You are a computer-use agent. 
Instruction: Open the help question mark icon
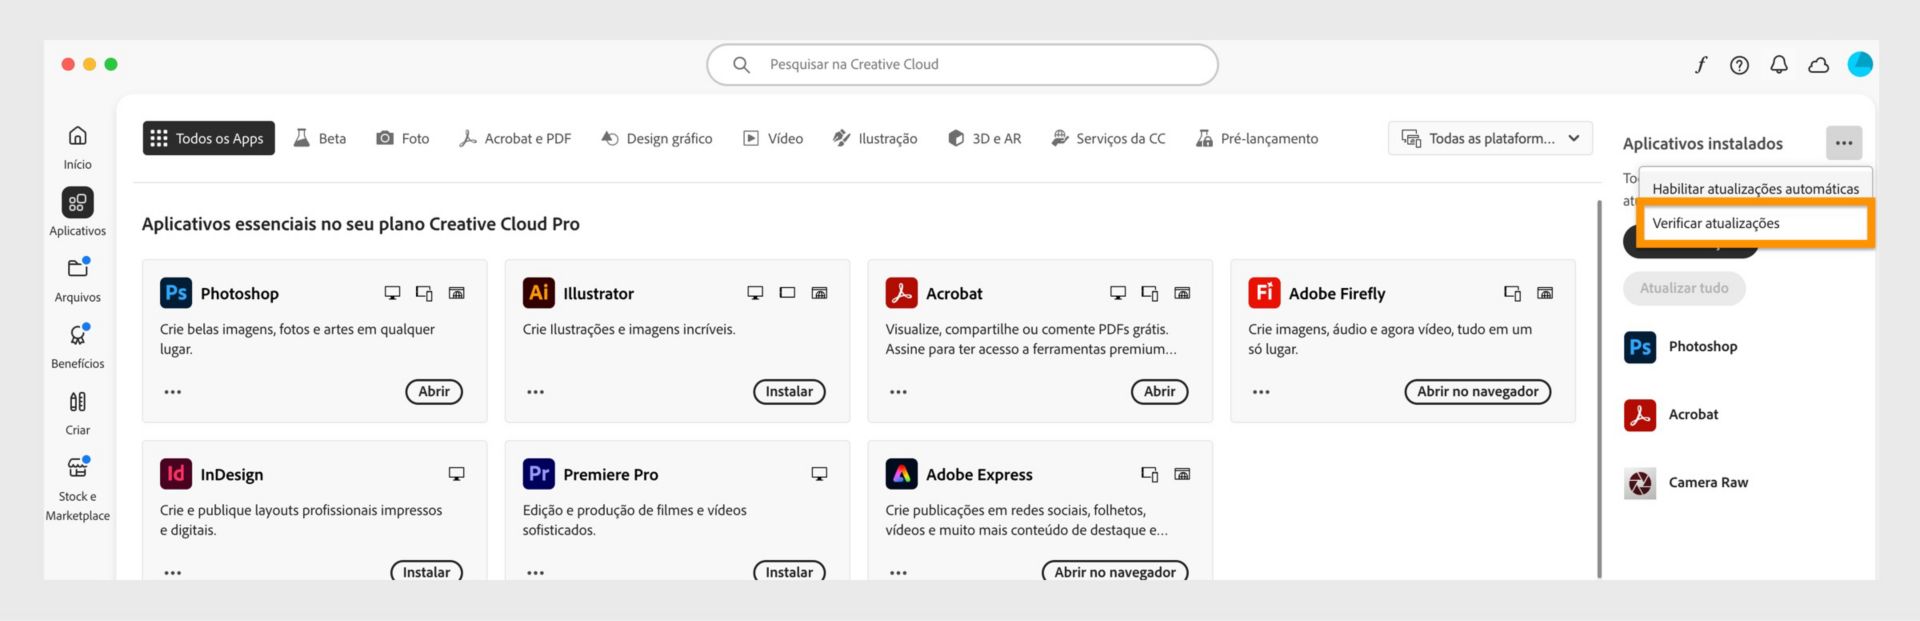[1739, 65]
